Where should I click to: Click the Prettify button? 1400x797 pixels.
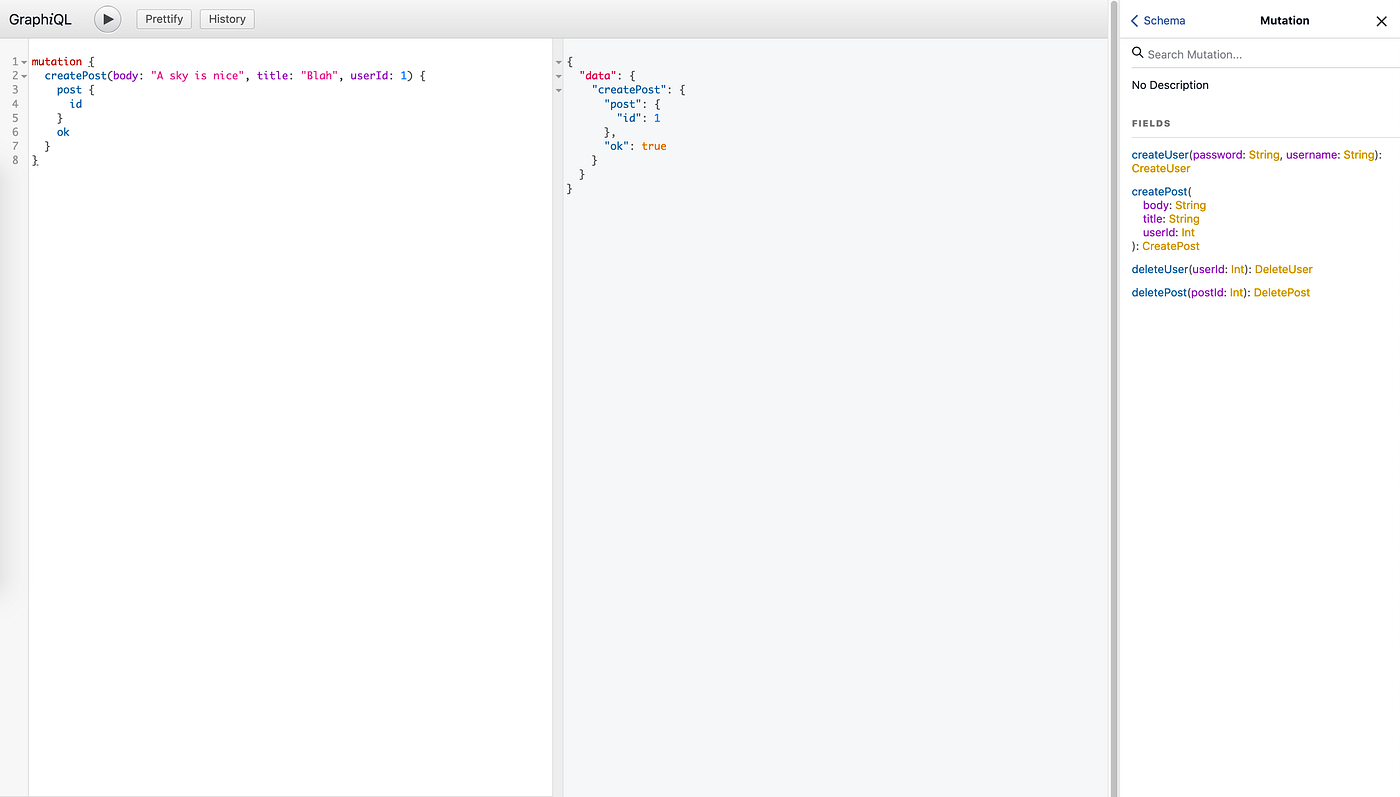[x=163, y=18]
